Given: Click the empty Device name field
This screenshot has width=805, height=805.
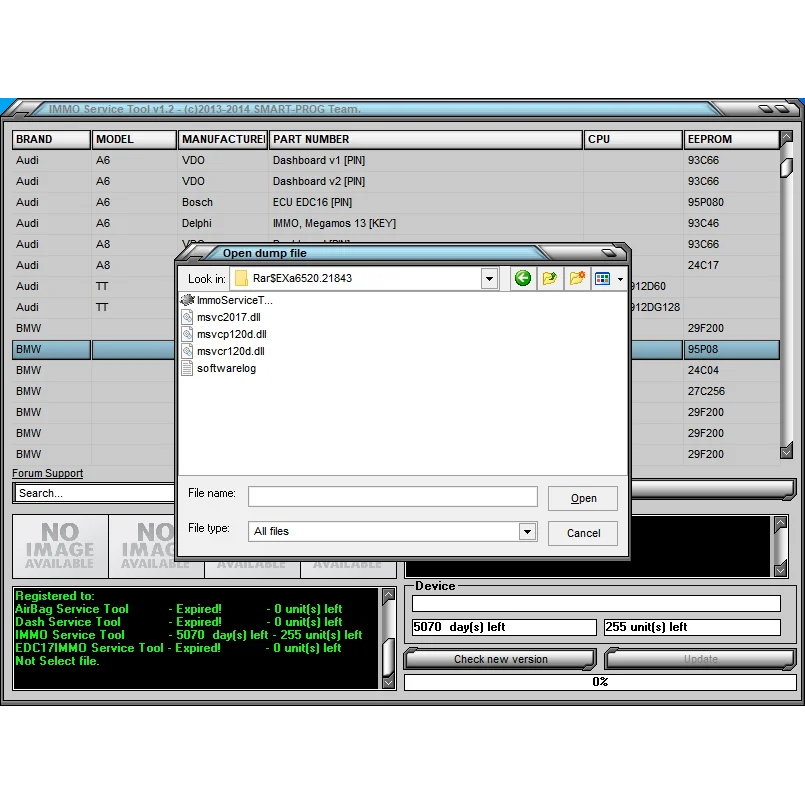Looking at the screenshot, I should tap(596, 603).
